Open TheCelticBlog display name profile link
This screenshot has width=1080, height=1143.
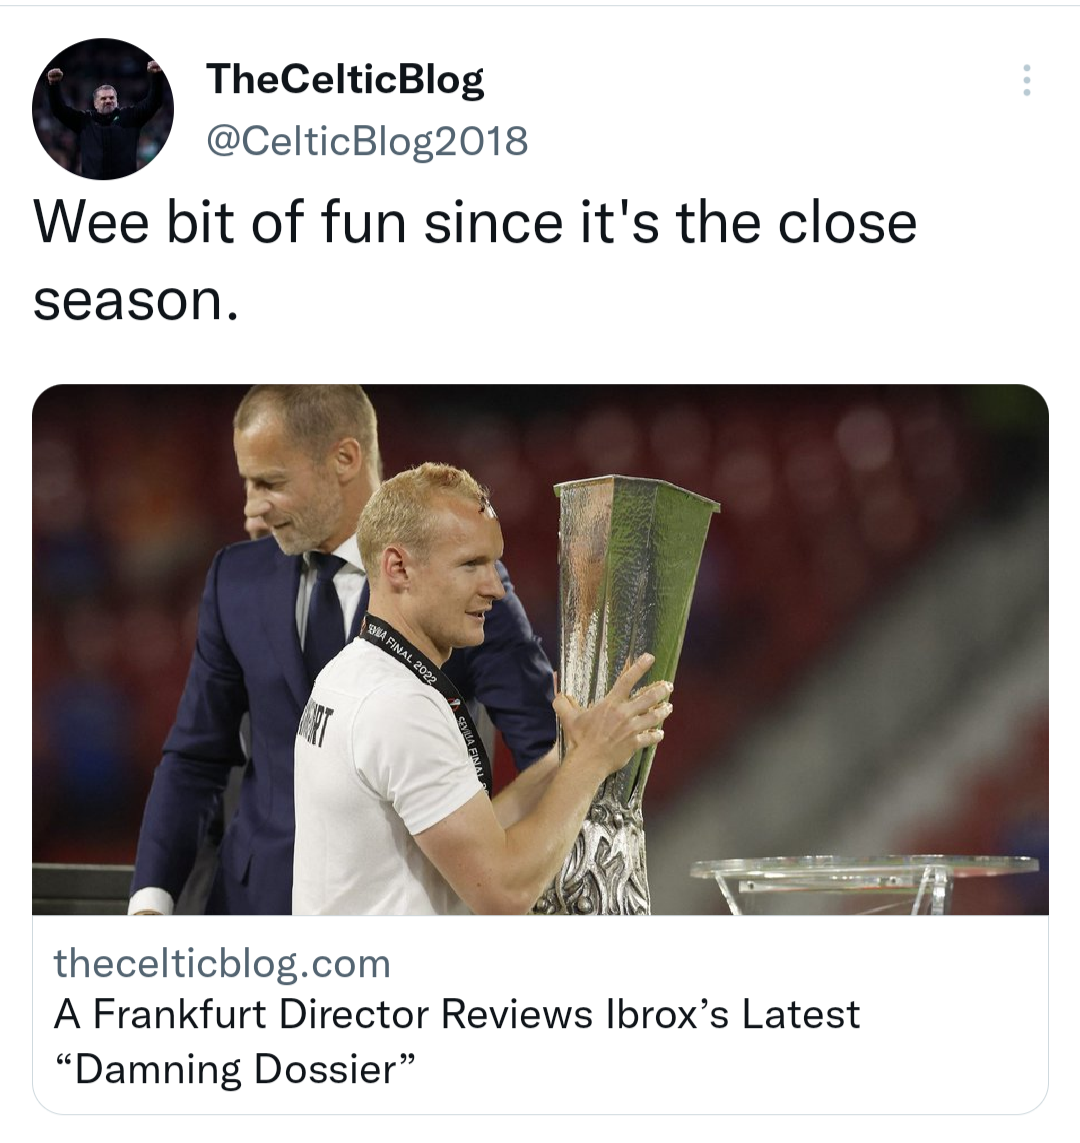click(x=345, y=79)
